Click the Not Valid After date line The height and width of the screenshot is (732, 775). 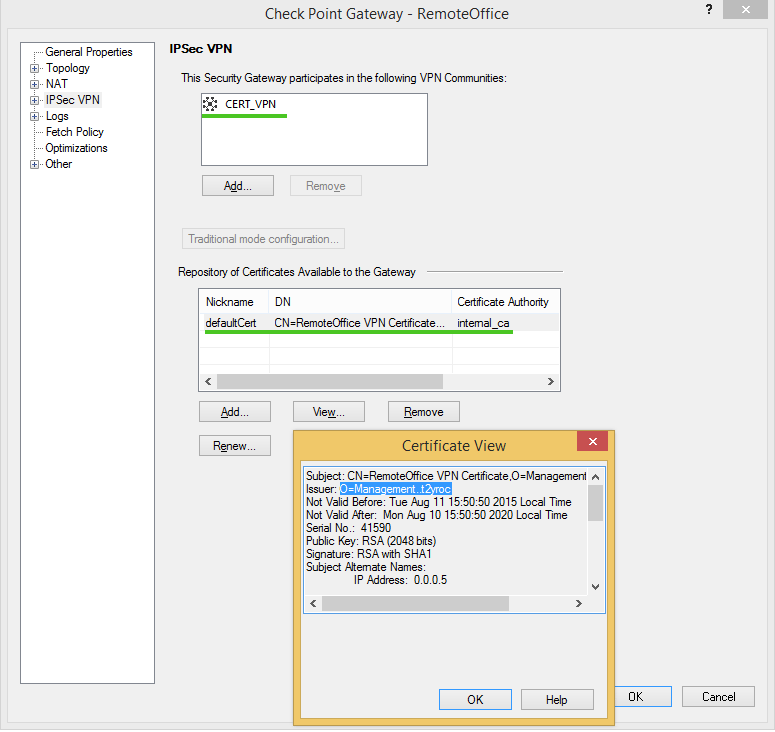tap(436, 515)
